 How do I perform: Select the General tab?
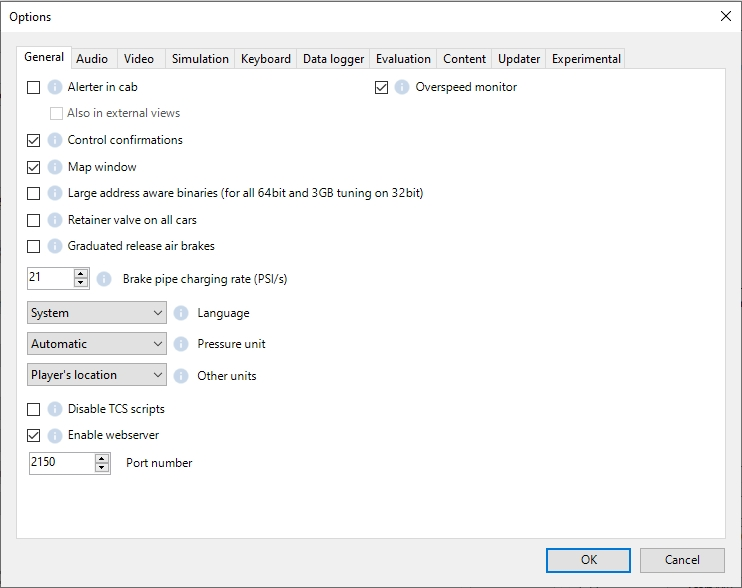44,57
